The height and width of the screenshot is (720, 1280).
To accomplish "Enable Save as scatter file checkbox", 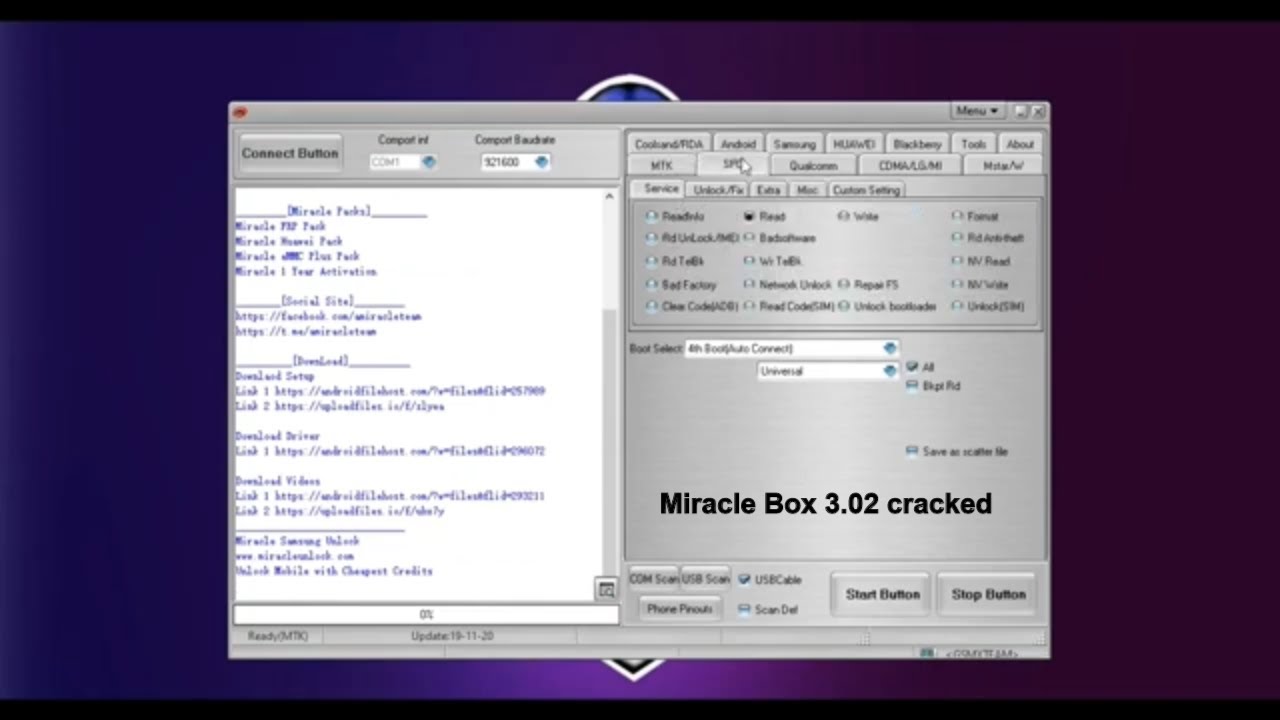I will click(x=912, y=451).
